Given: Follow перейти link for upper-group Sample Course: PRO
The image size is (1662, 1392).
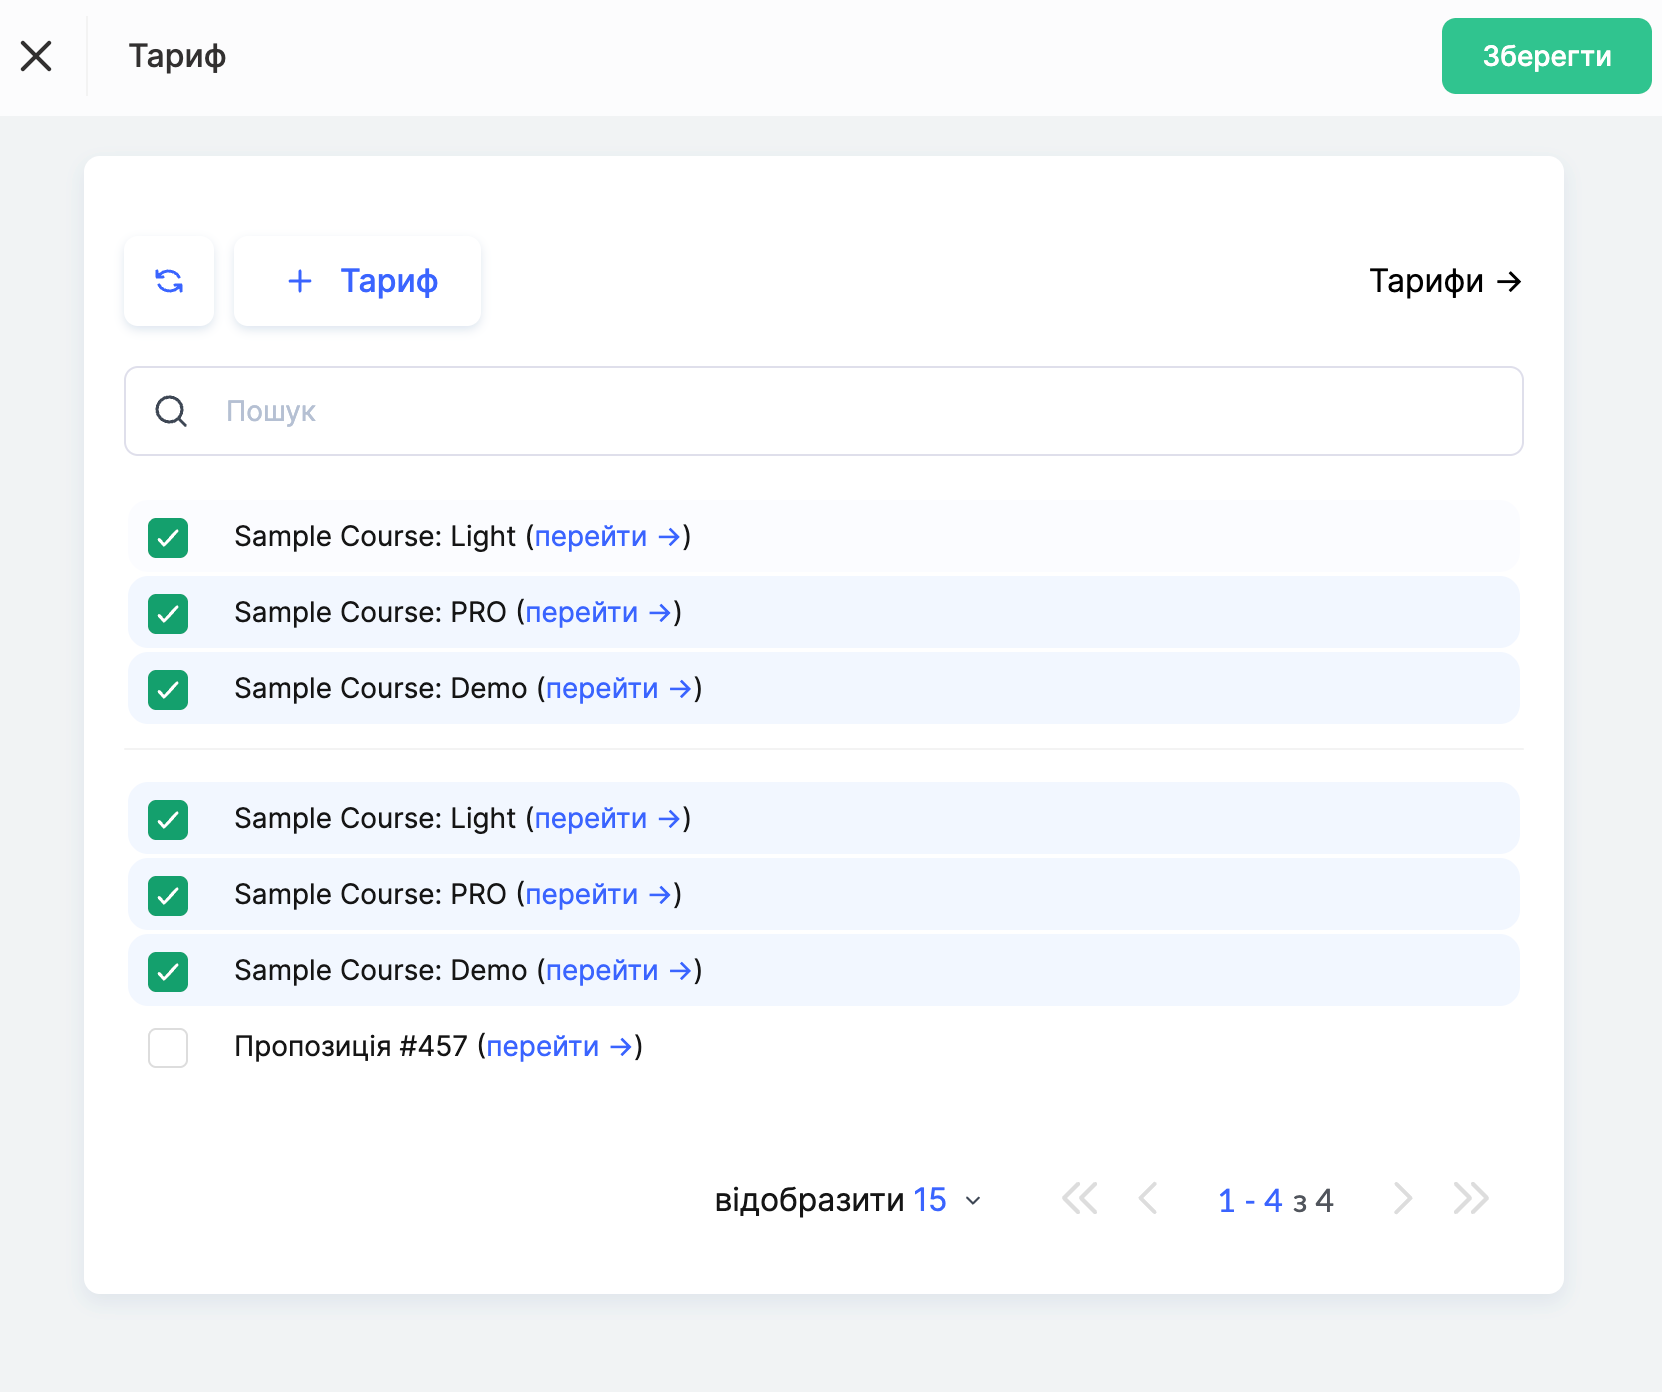Looking at the screenshot, I should pyautogui.click(x=599, y=613).
